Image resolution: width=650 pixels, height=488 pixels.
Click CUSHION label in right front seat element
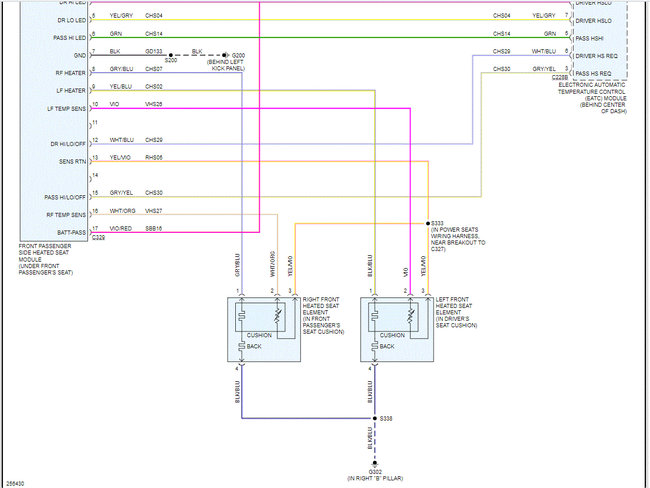(x=260, y=335)
